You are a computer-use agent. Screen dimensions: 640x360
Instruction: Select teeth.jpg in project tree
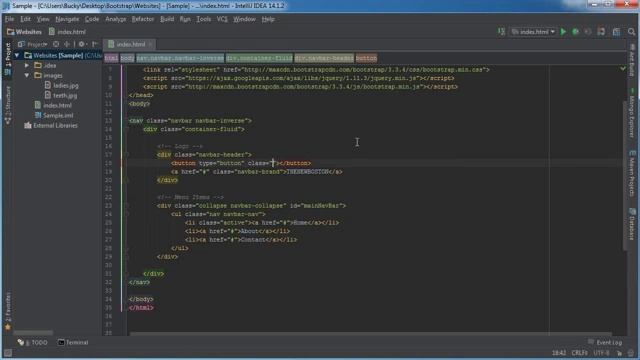[x=61, y=96]
